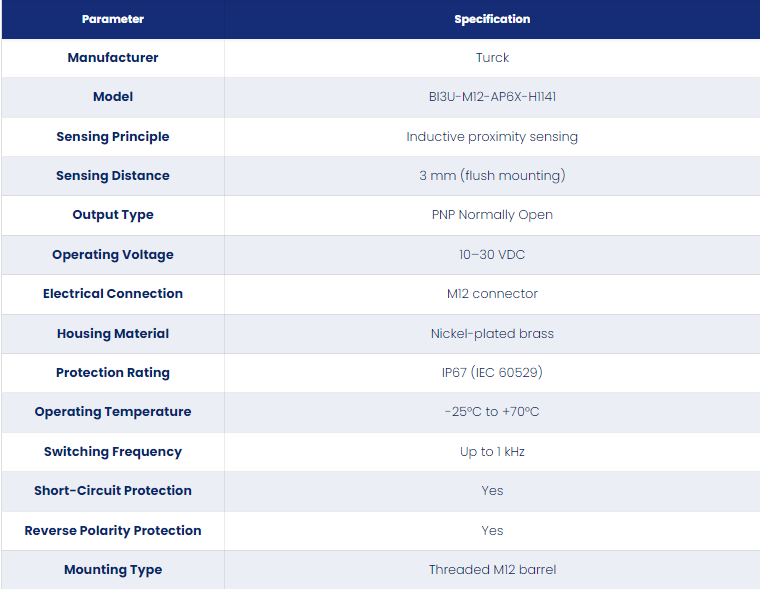
Task: Click the Sensing Principle label
Action: (x=112, y=136)
